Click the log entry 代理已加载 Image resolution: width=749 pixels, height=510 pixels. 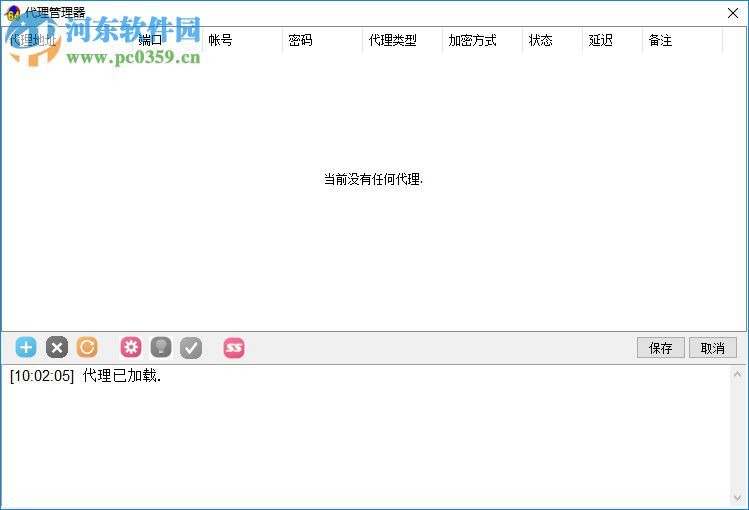point(86,376)
